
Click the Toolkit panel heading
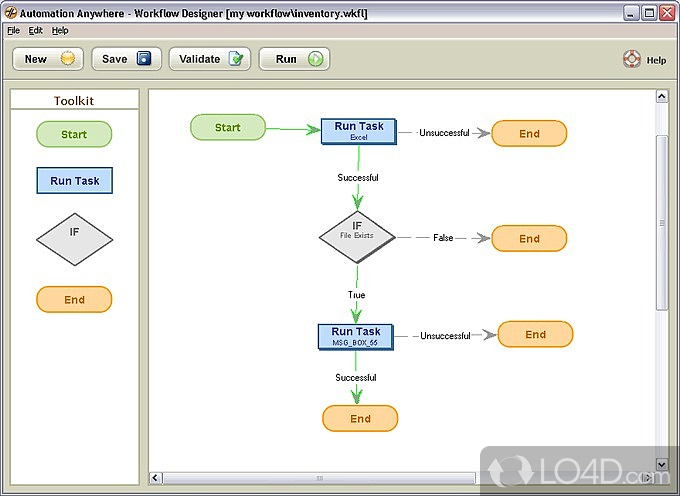tap(74, 101)
